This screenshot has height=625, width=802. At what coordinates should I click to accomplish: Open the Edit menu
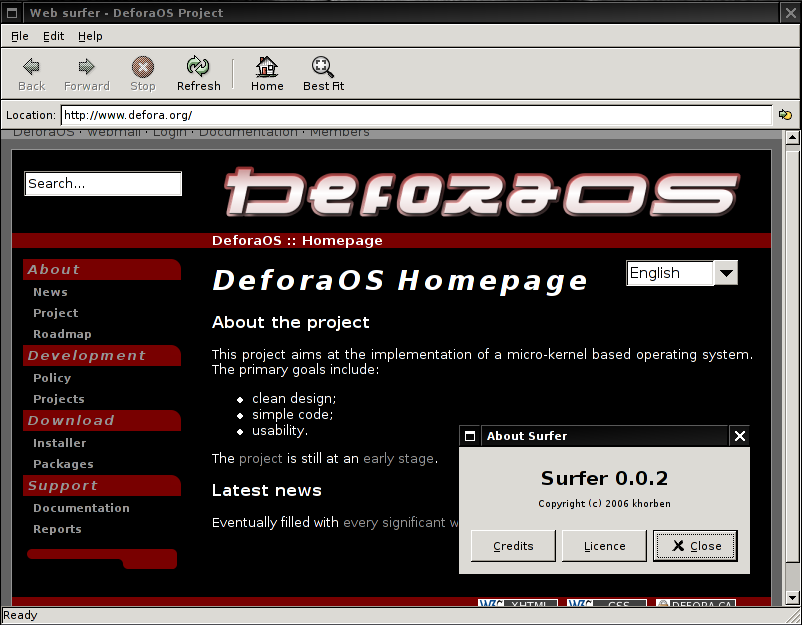[53, 36]
